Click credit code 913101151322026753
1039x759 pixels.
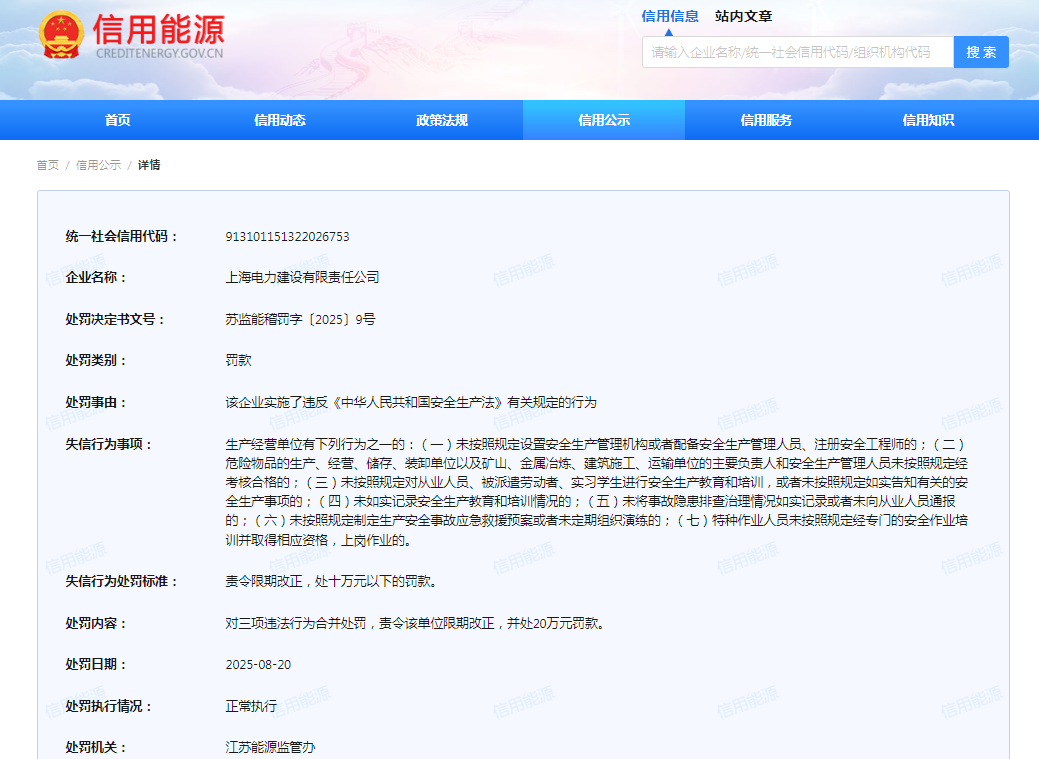click(x=288, y=237)
